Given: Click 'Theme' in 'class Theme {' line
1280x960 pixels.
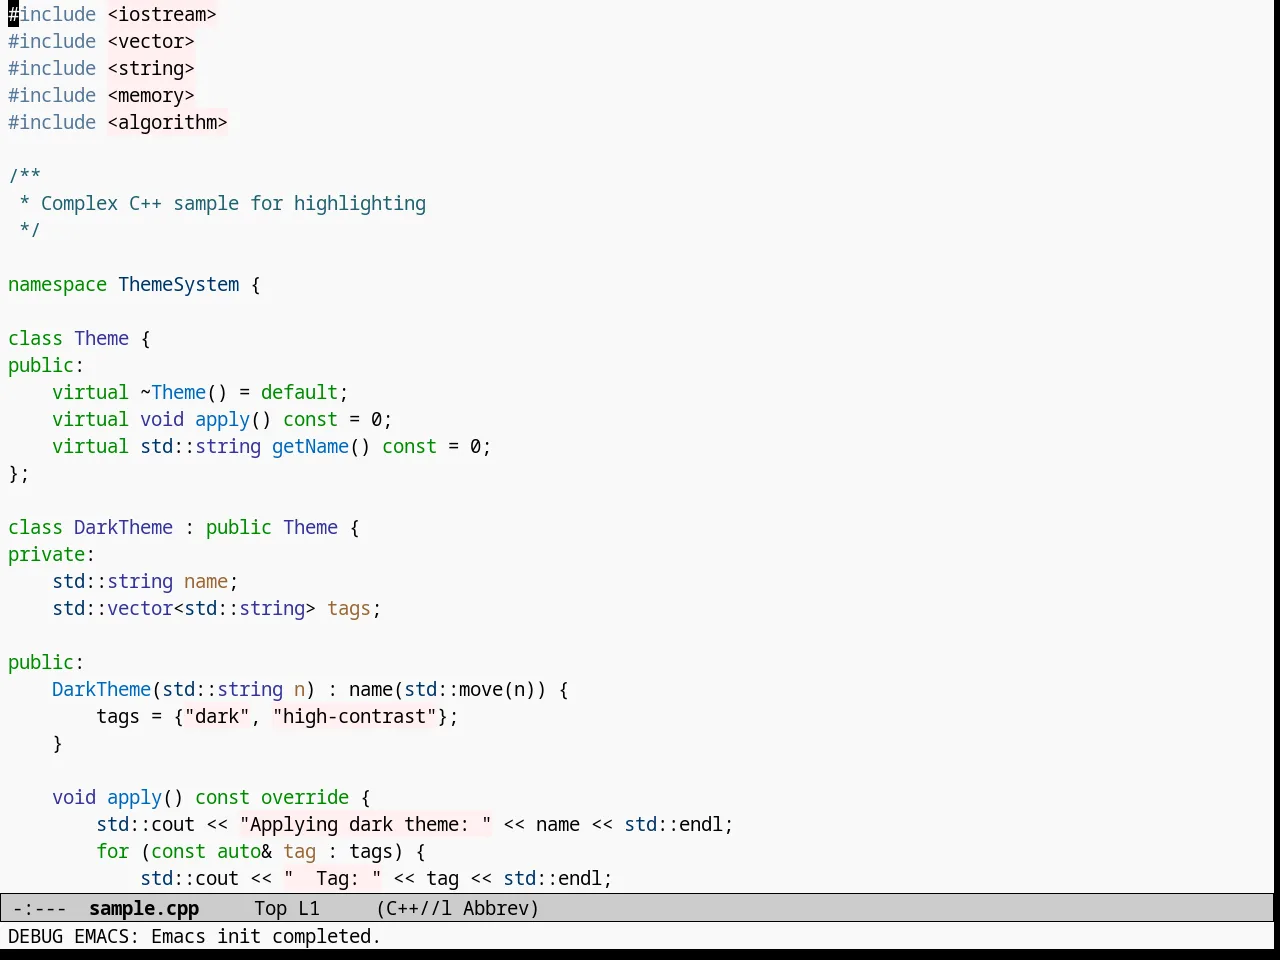Looking at the screenshot, I should pyautogui.click(x=101, y=338).
